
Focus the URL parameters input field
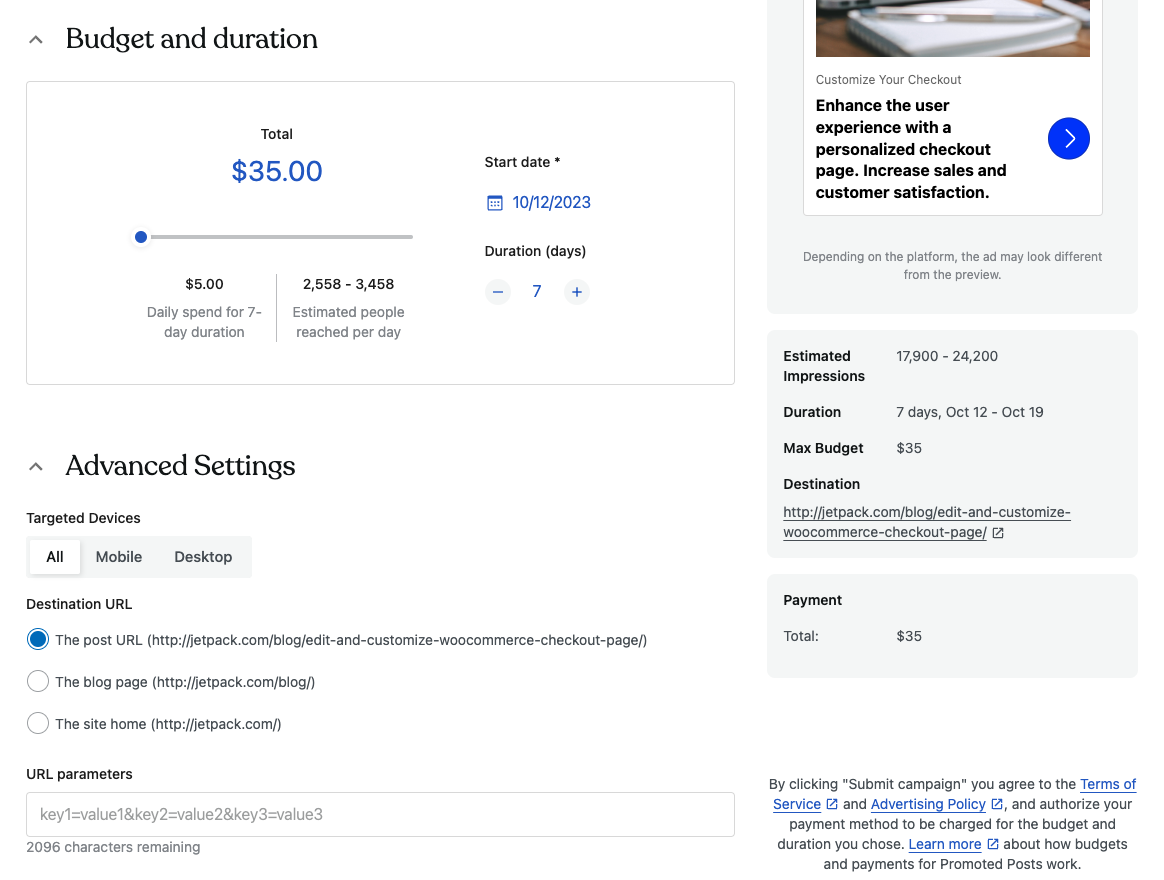380,815
